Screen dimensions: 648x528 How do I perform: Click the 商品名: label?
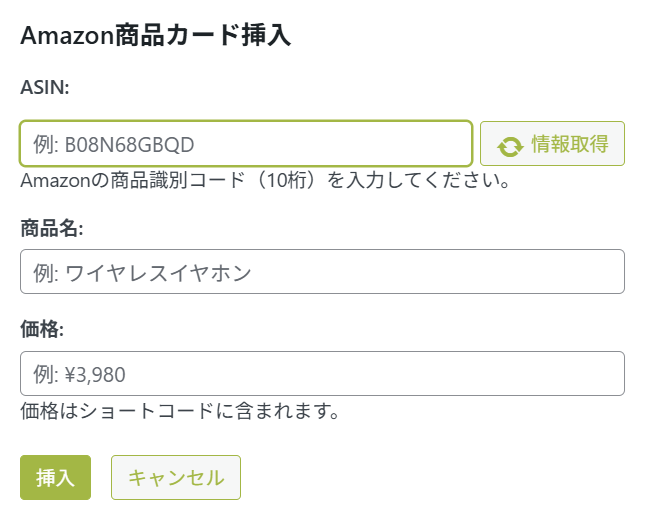52,228
